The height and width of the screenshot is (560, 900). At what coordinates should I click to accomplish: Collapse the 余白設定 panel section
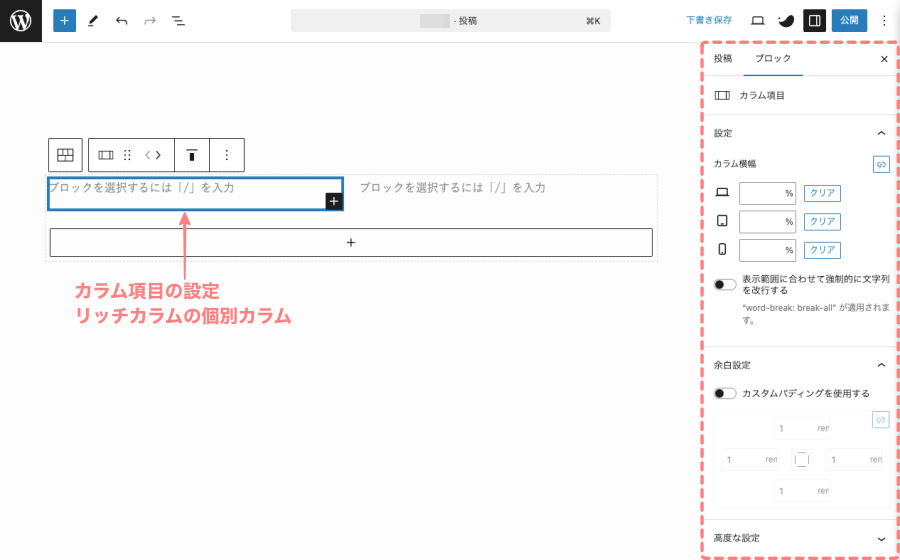[881, 365]
